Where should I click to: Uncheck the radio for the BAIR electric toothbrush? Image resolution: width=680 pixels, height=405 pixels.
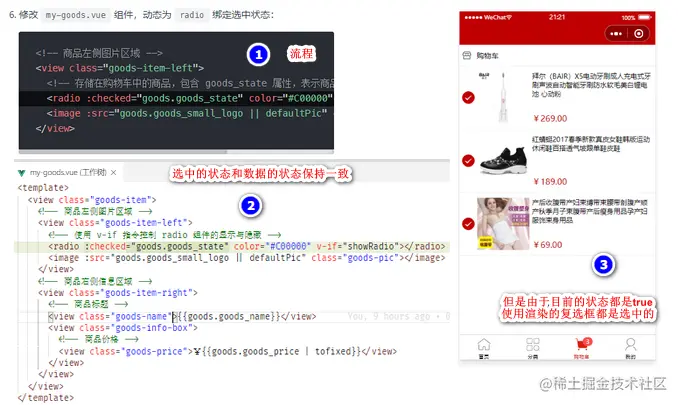tap(468, 98)
